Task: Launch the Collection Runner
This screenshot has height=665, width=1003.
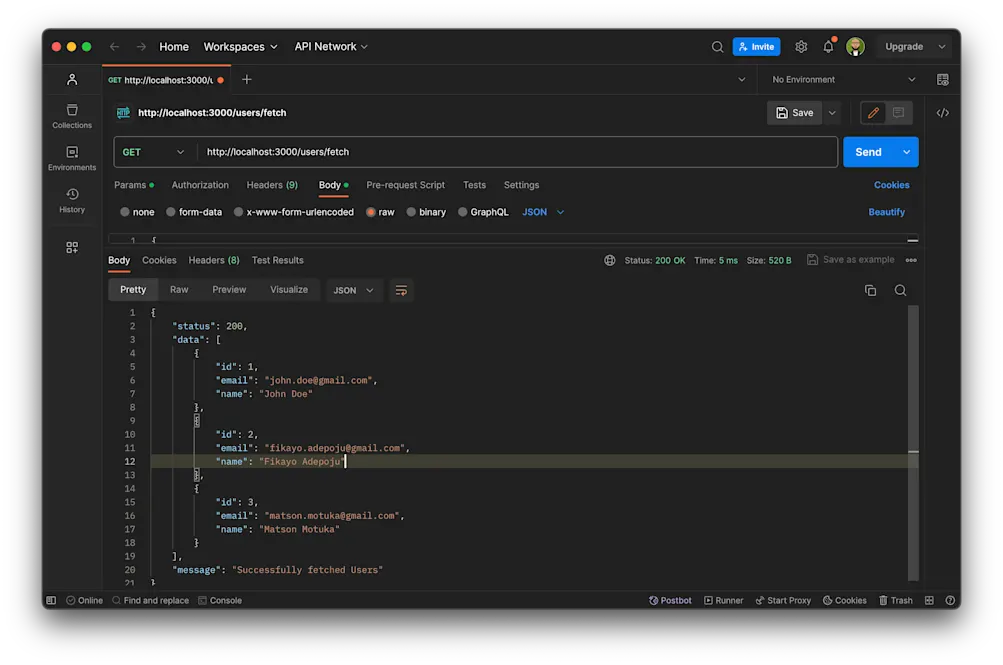Action: [x=723, y=600]
